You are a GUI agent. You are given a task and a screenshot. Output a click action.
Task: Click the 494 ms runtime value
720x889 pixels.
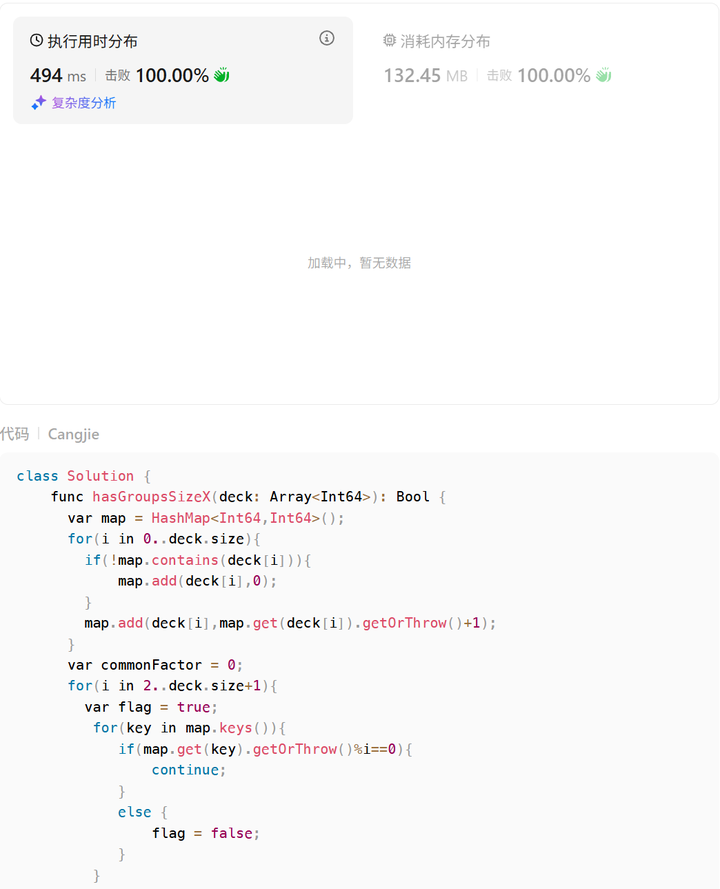[58, 75]
